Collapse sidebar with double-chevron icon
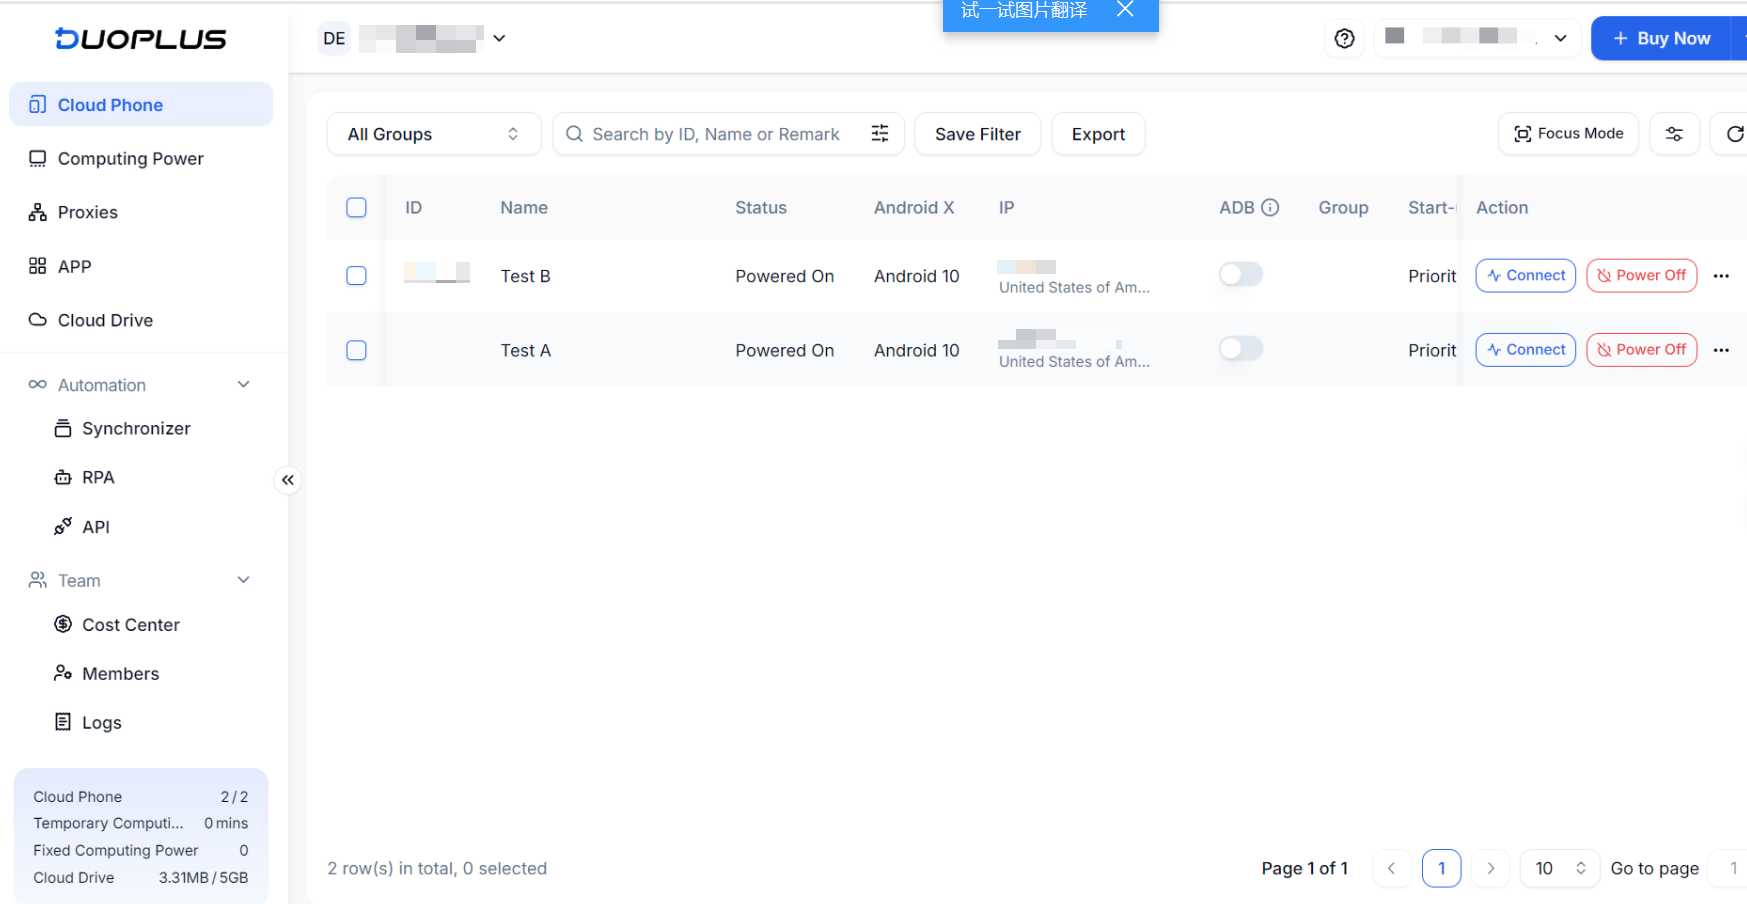Image resolution: width=1747 pixels, height=904 pixels. tap(288, 480)
